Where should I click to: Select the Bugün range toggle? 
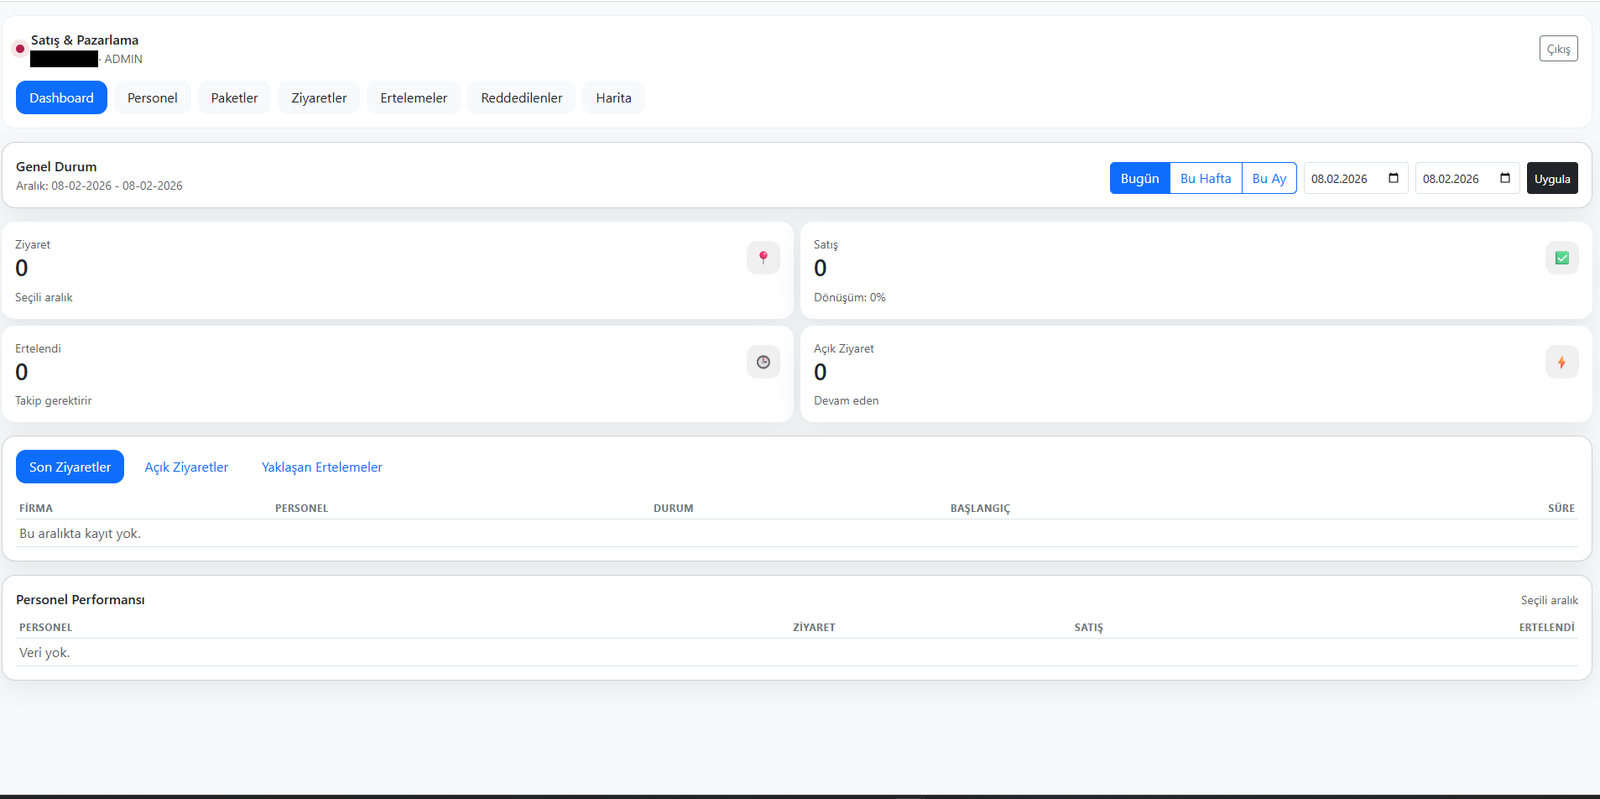click(1139, 179)
